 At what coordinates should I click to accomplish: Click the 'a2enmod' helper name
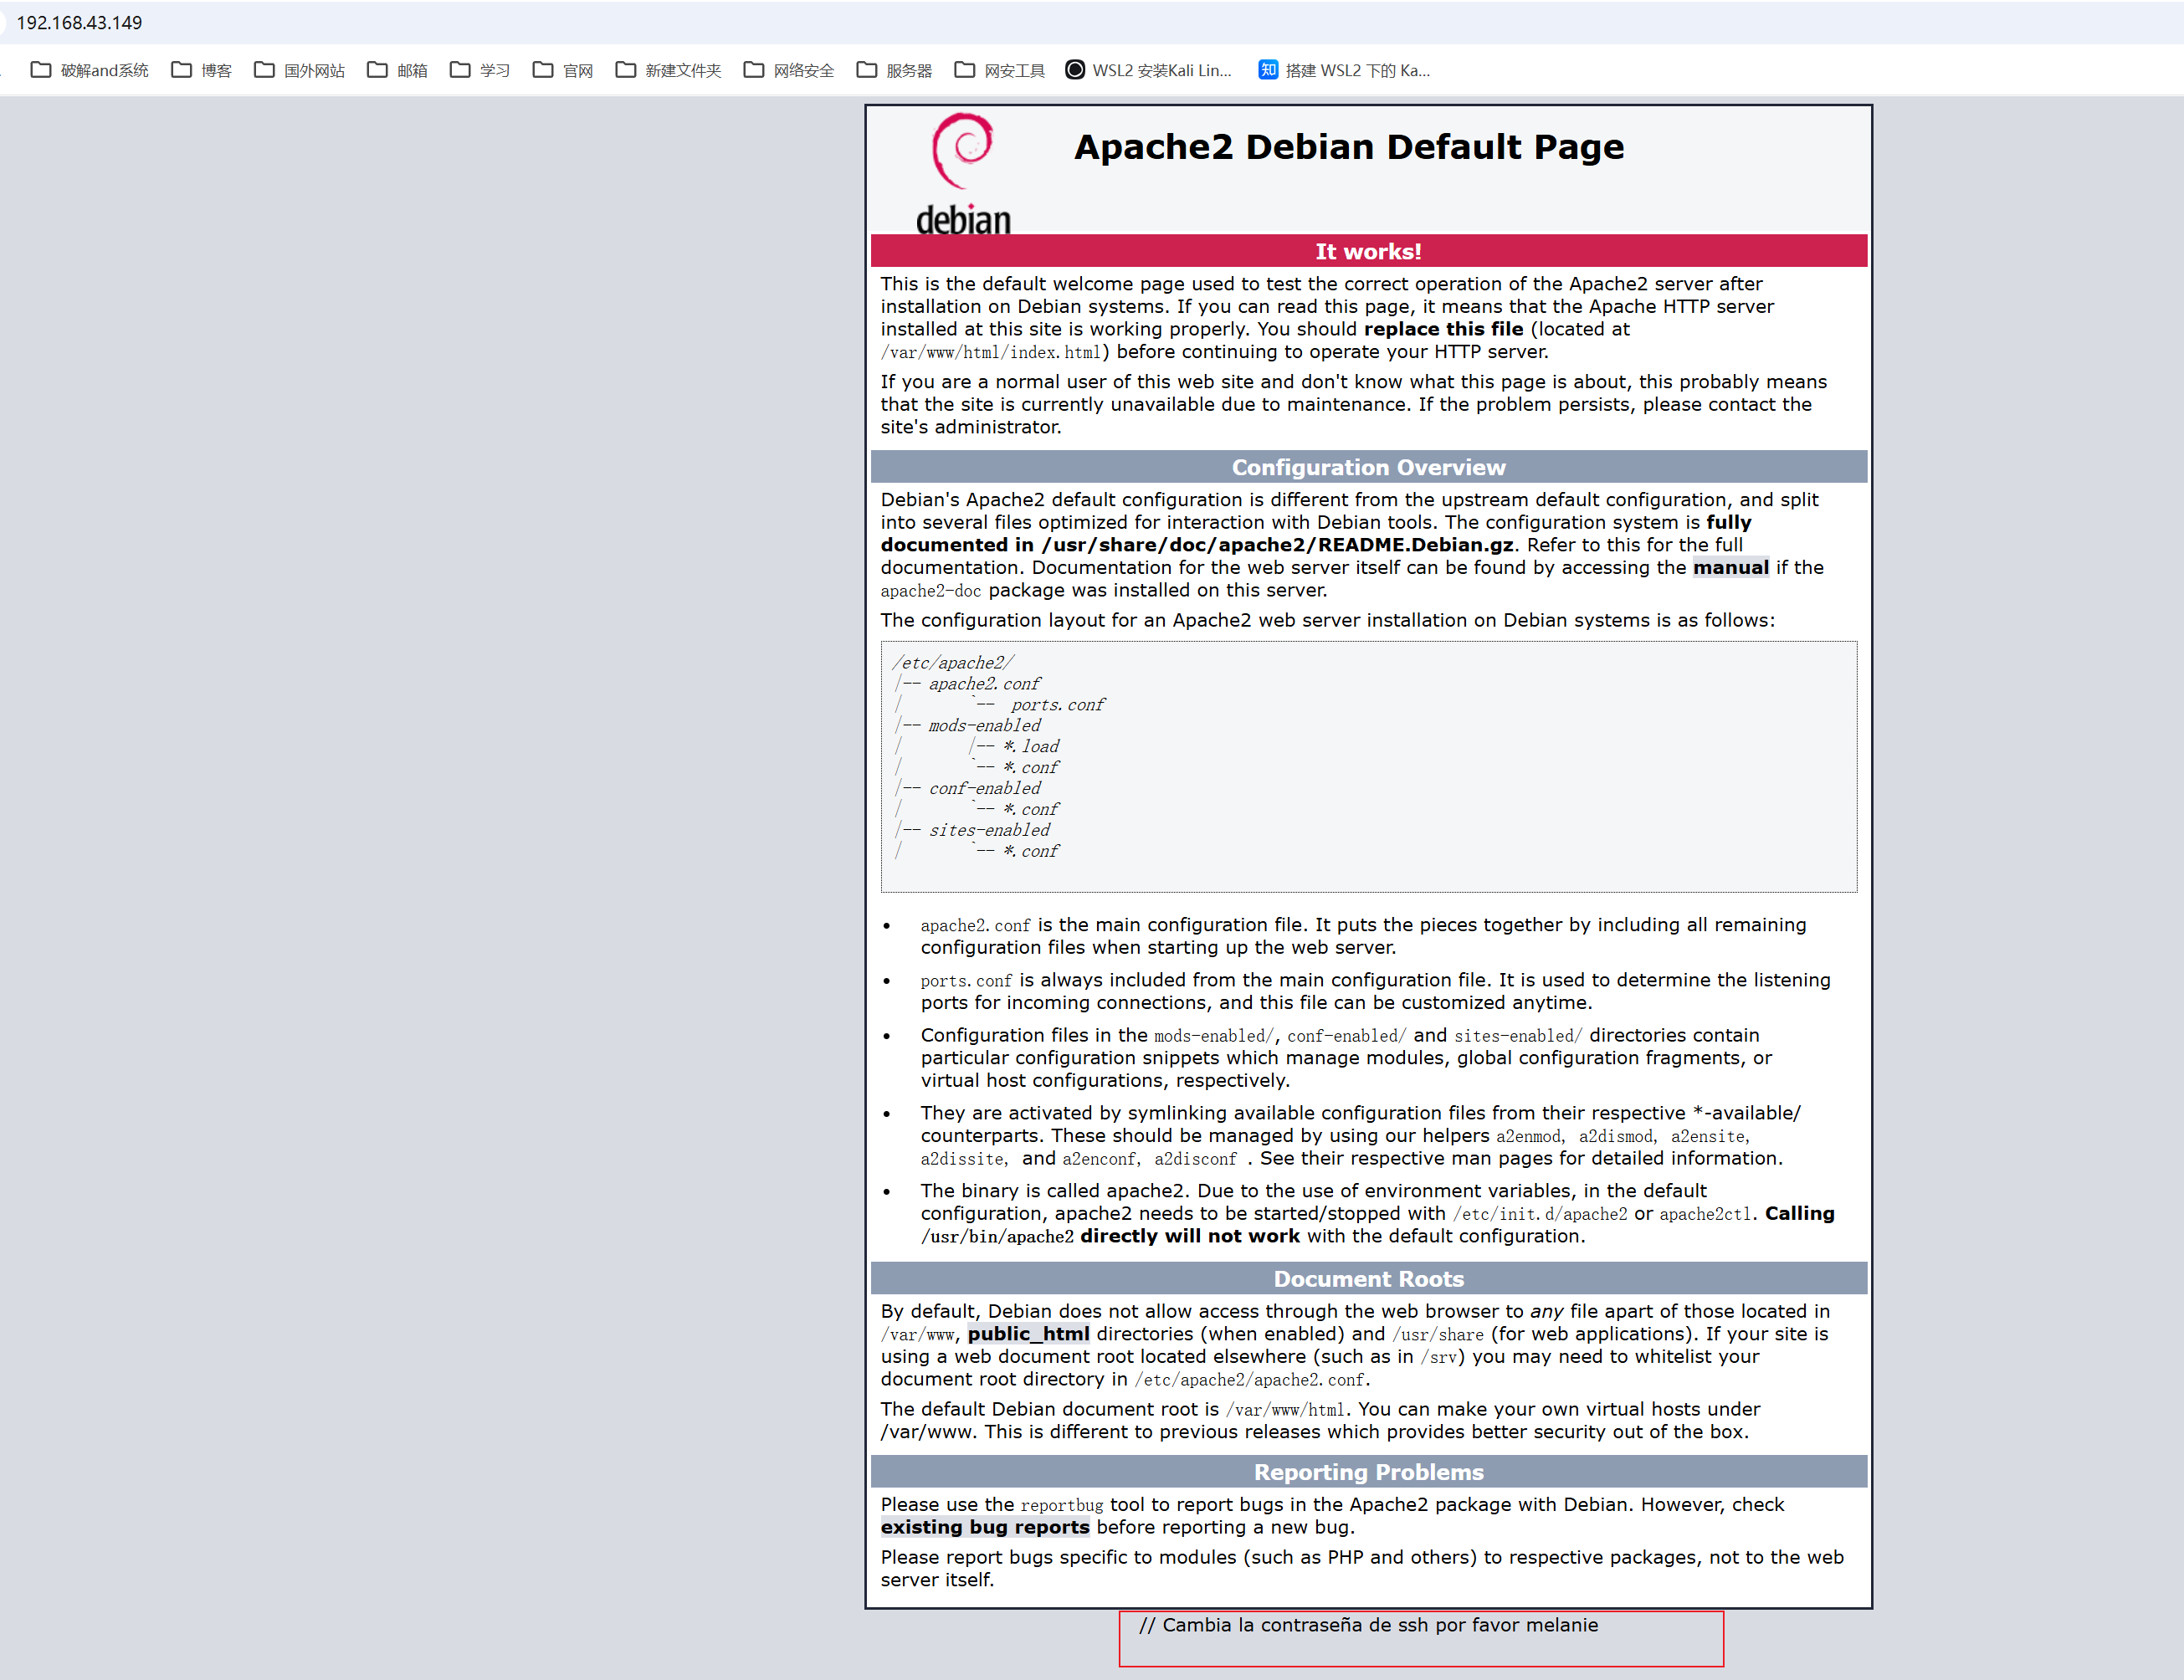pos(1528,1136)
